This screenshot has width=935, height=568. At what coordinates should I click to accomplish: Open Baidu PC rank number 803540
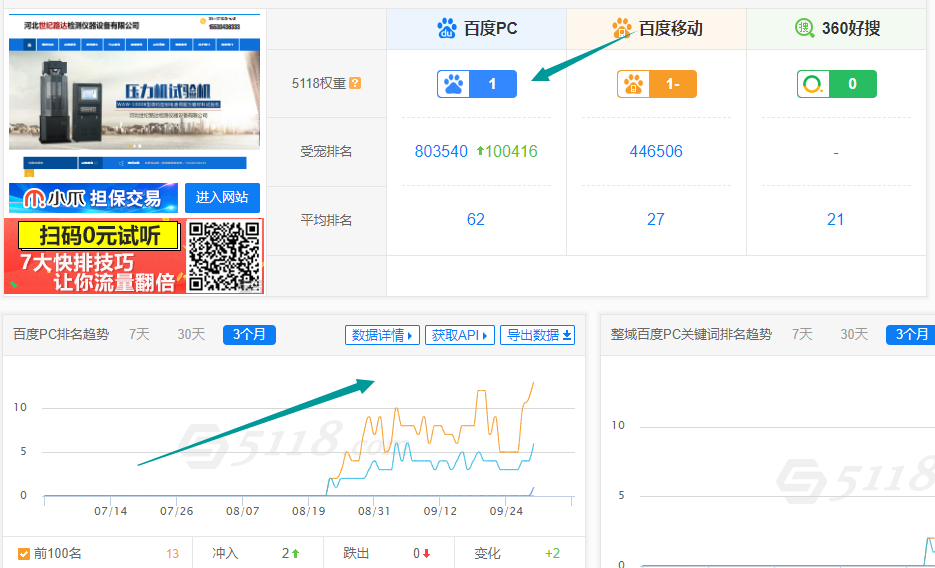[441, 152]
